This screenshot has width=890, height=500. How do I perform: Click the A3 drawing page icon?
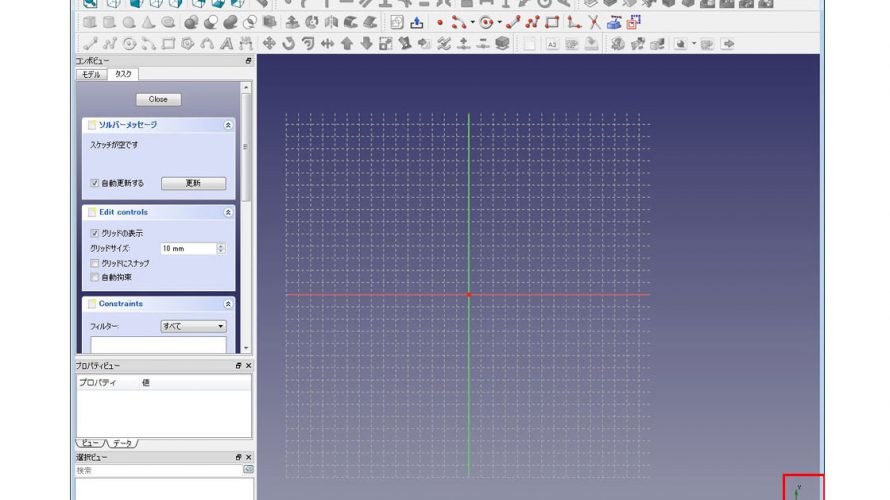click(552, 44)
